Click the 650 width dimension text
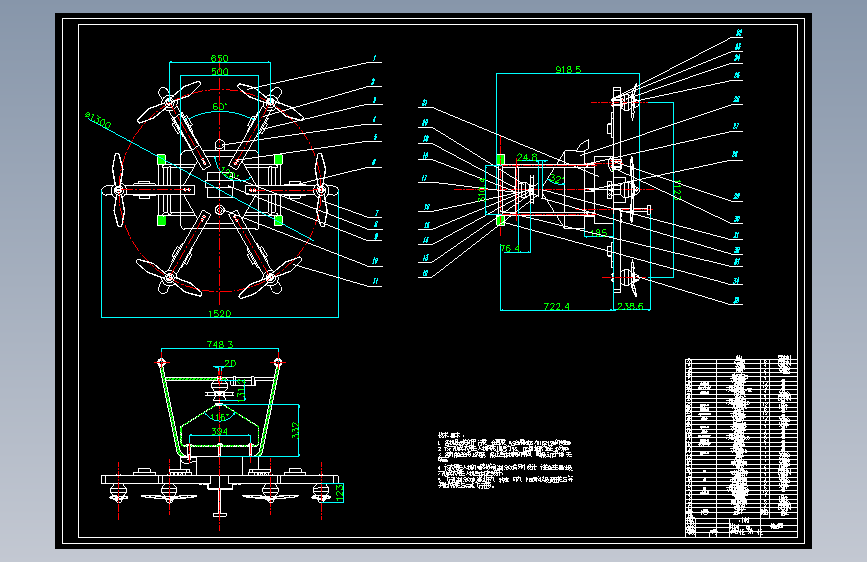867x562 pixels. click(x=220, y=58)
